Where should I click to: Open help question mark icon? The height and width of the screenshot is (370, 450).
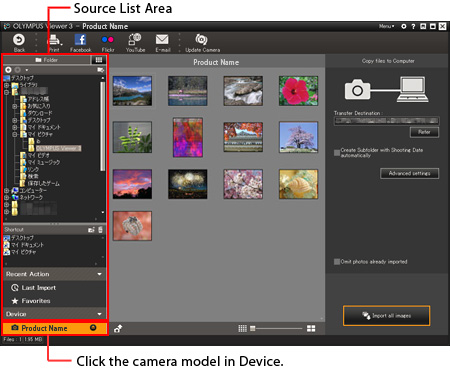click(x=413, y=26)
